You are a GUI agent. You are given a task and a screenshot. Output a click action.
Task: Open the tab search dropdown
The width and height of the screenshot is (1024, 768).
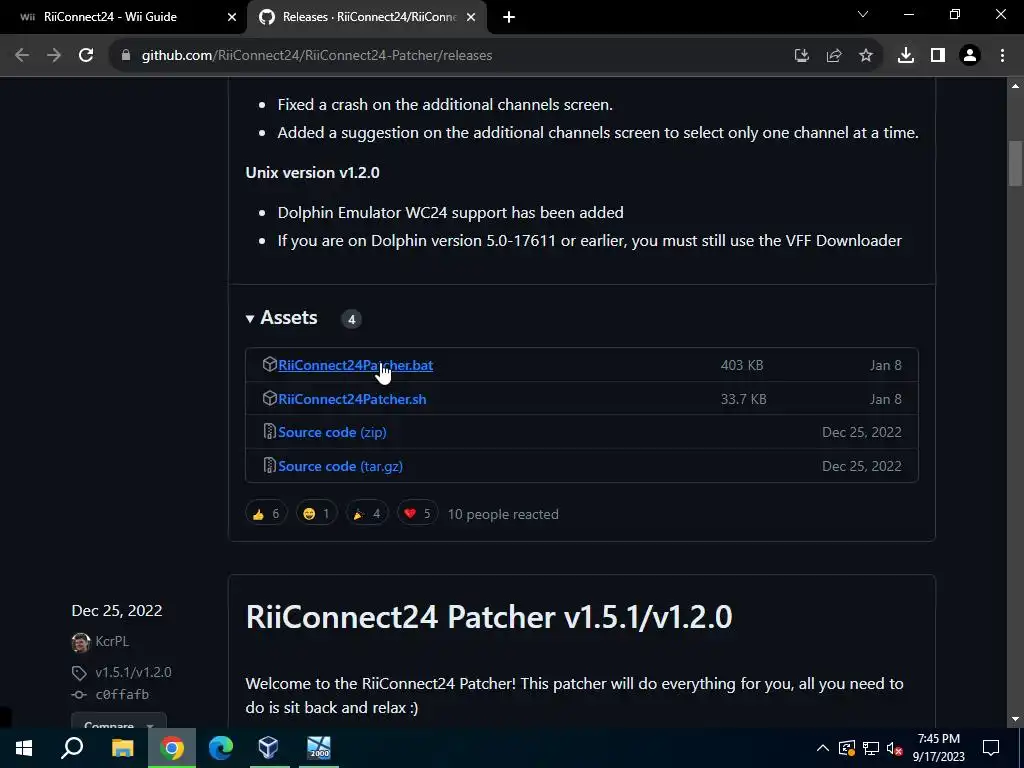pos(863,14)
